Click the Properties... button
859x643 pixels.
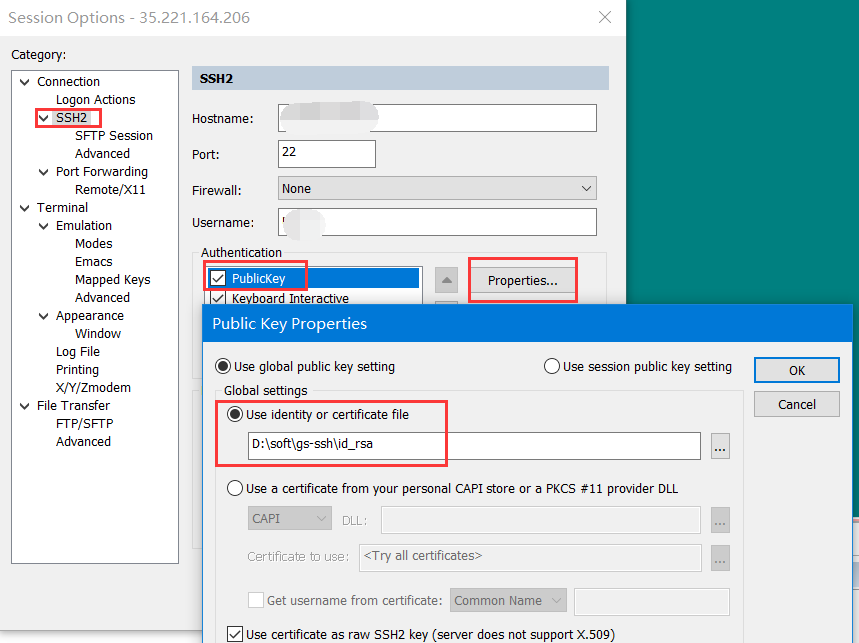[x=522, y=281]
